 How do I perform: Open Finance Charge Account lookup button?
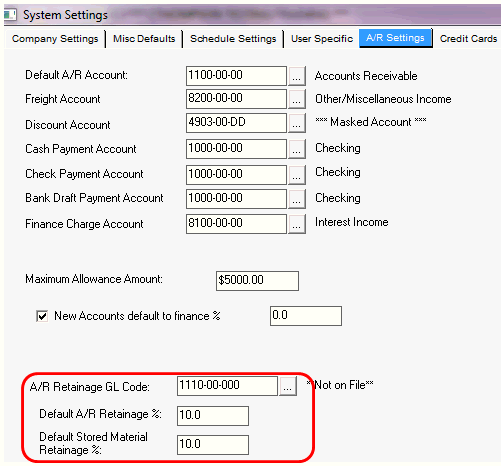[x=297, y=224]
